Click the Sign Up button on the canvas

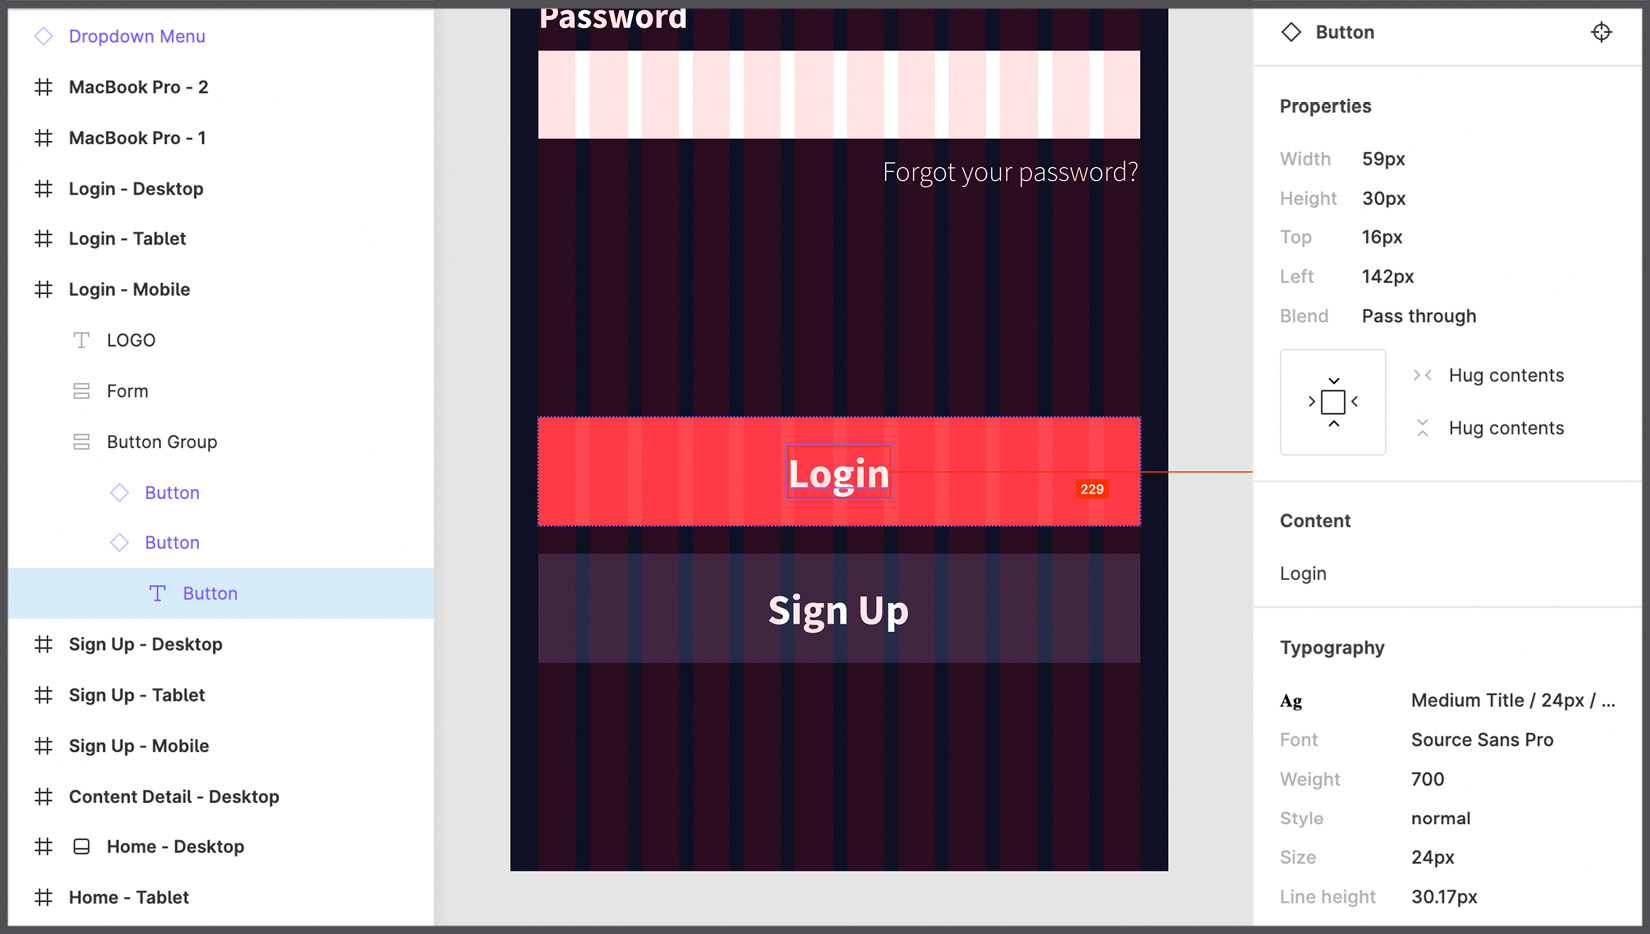pyautogui.click(x=838, y=609)
